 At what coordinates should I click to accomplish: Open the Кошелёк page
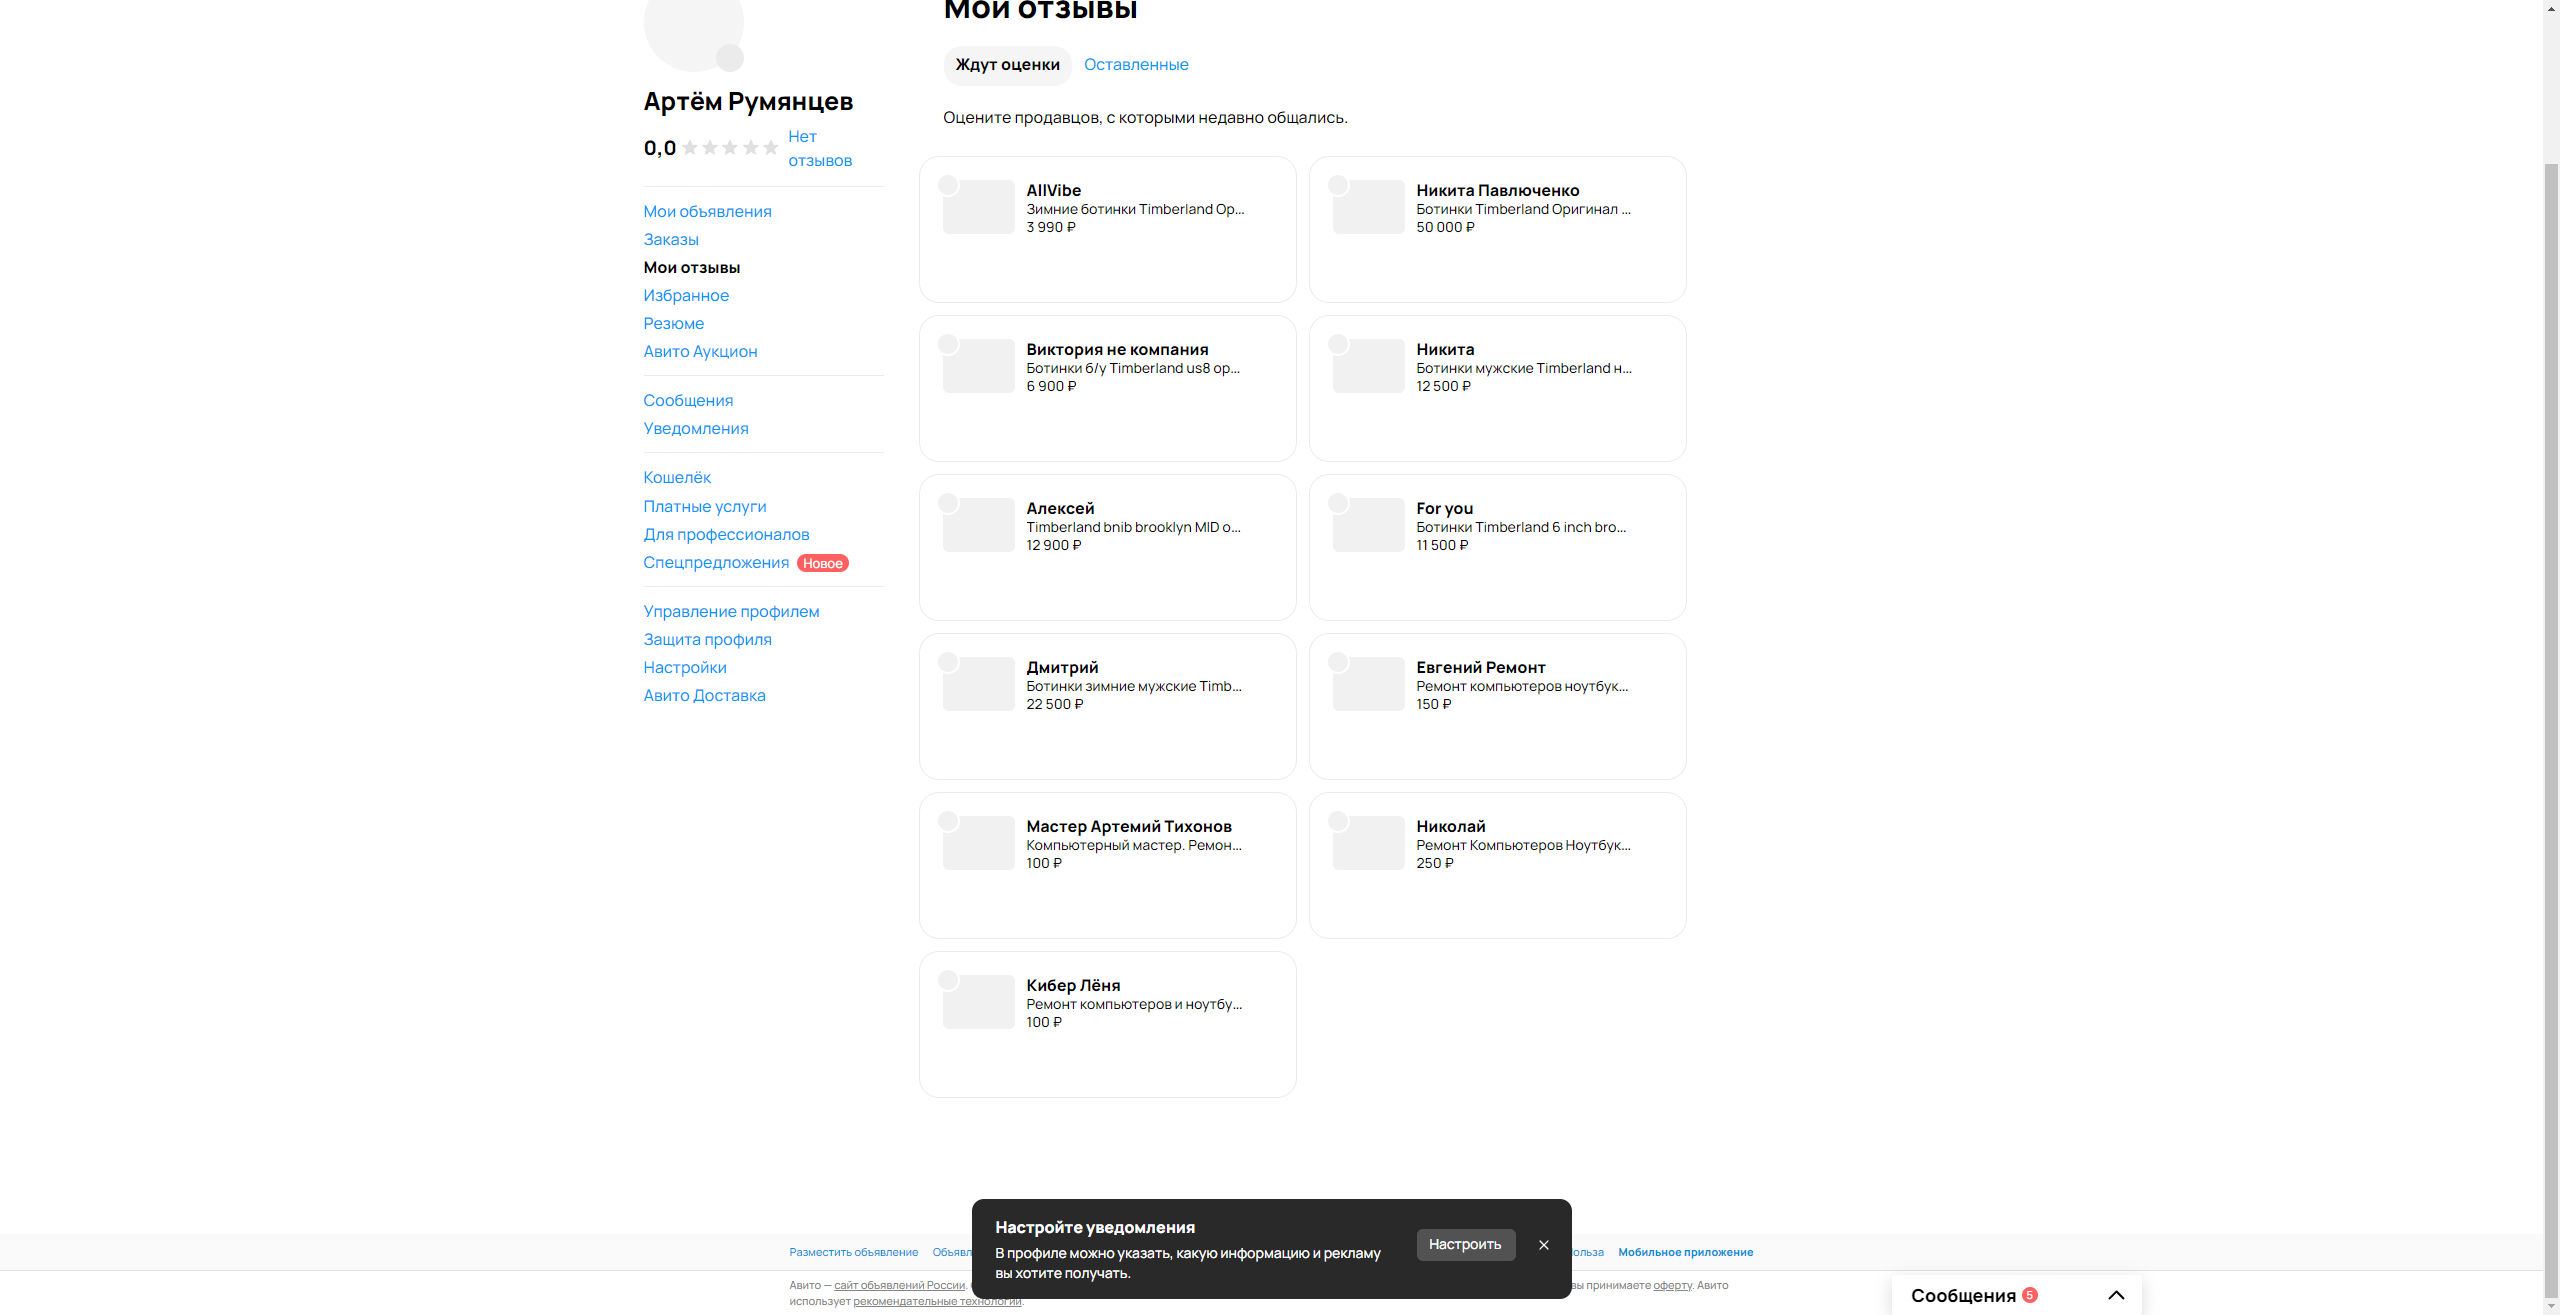tap(677, 478)
